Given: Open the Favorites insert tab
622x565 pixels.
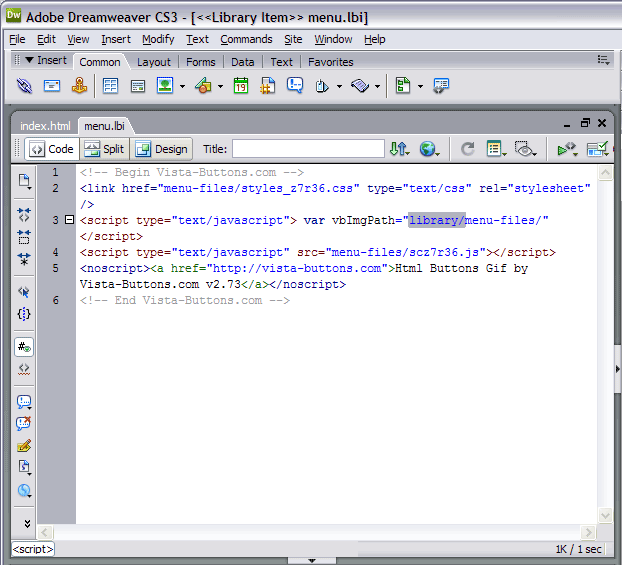Looking at the screenshot, I should [330, 62].
